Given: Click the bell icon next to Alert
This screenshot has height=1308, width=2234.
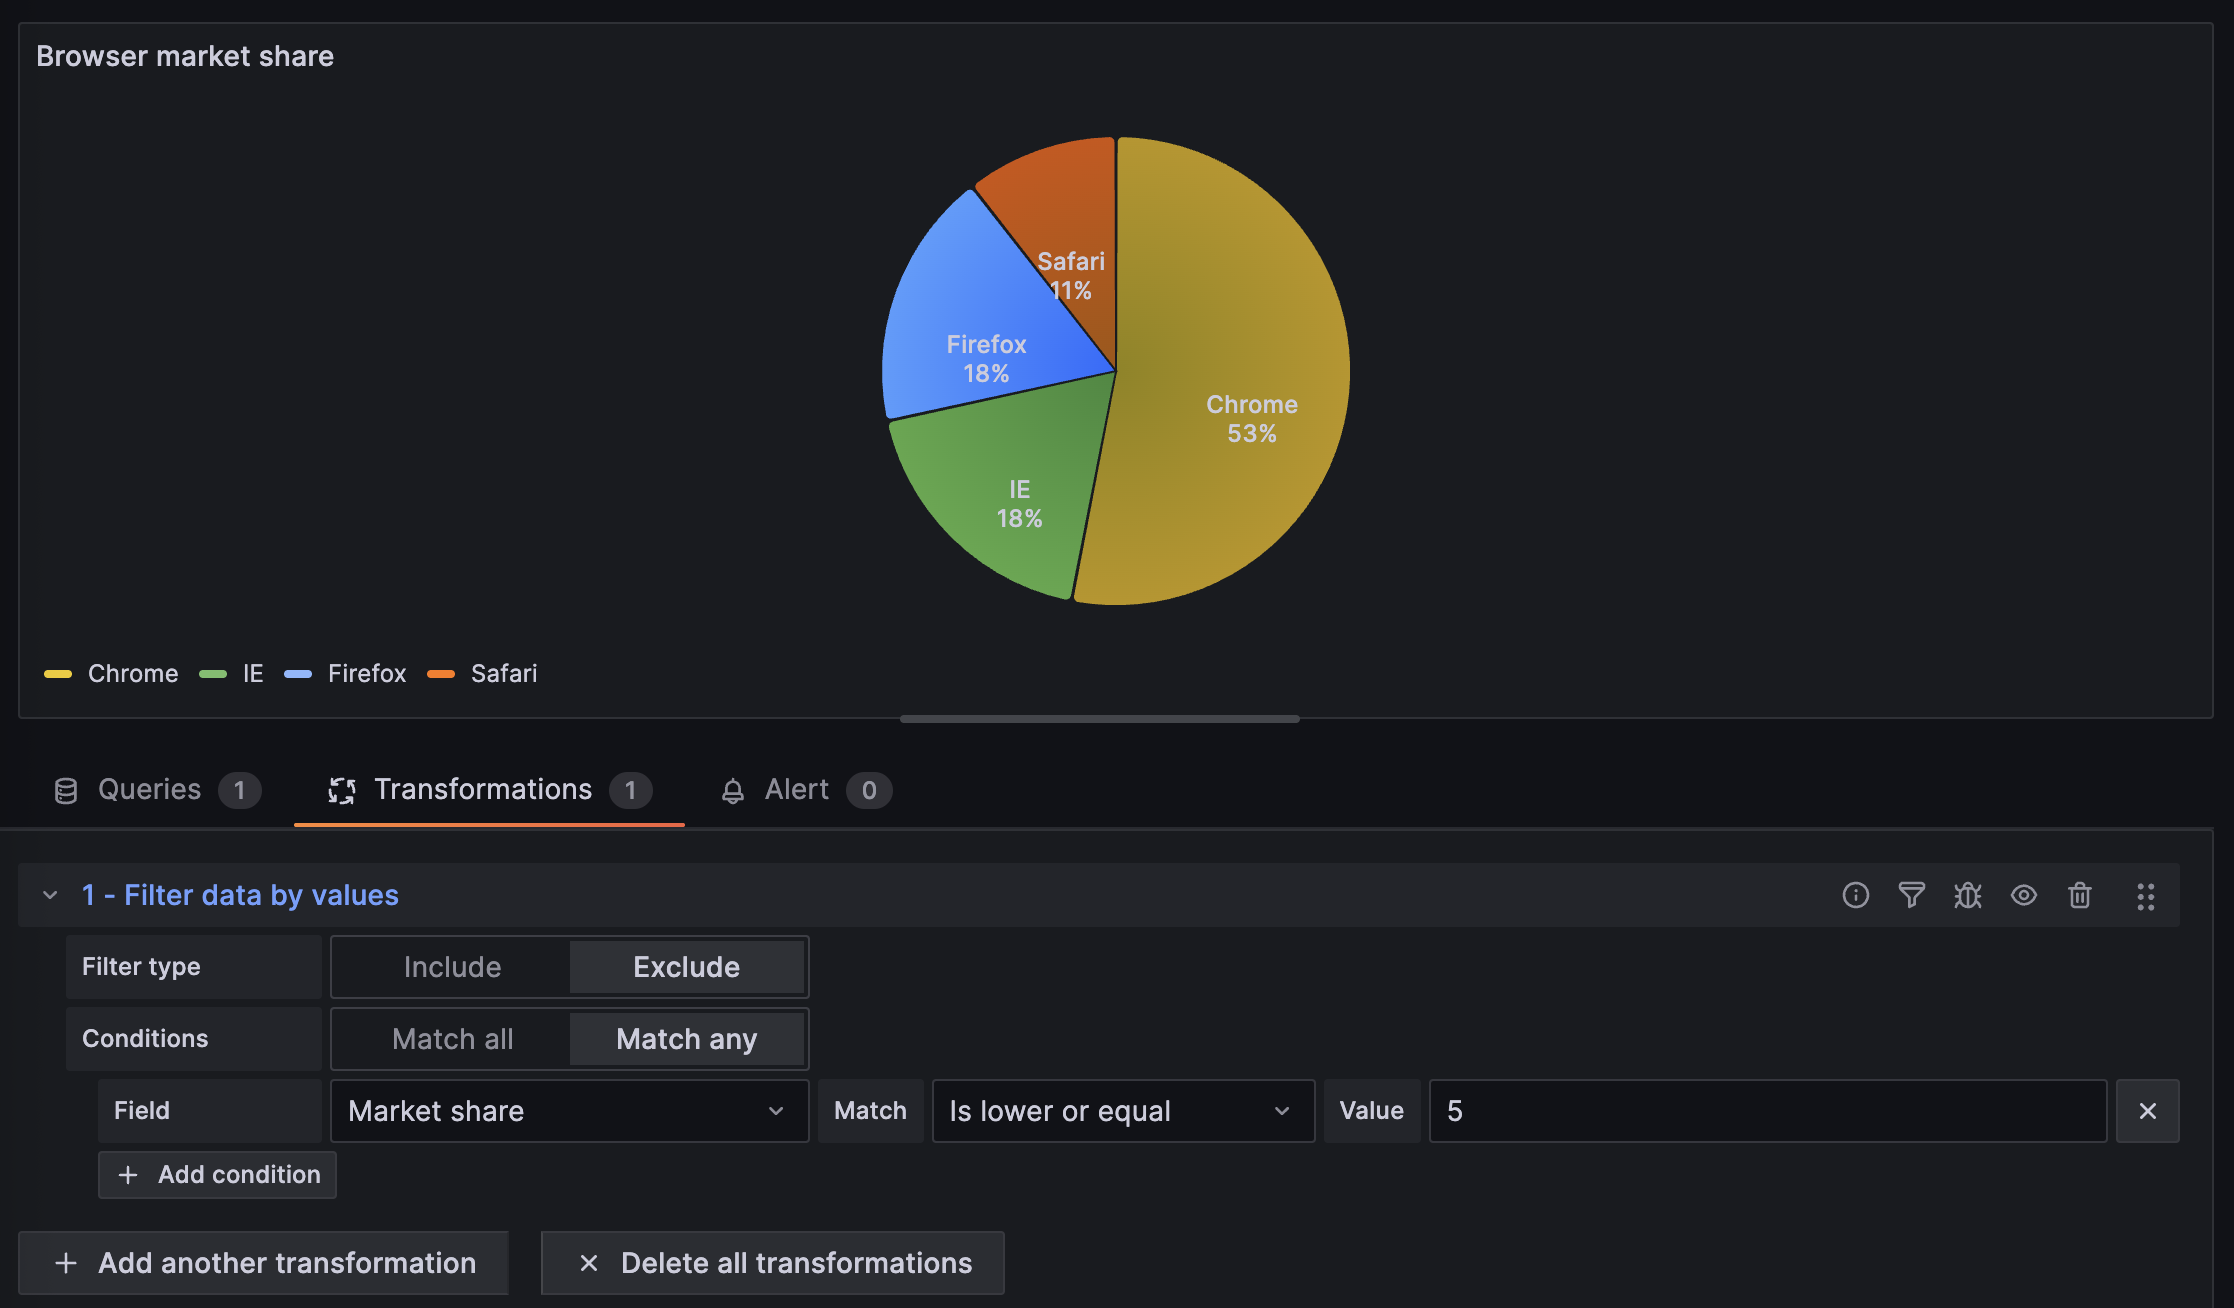Looking at the screenshot, I should click(733, 790).
